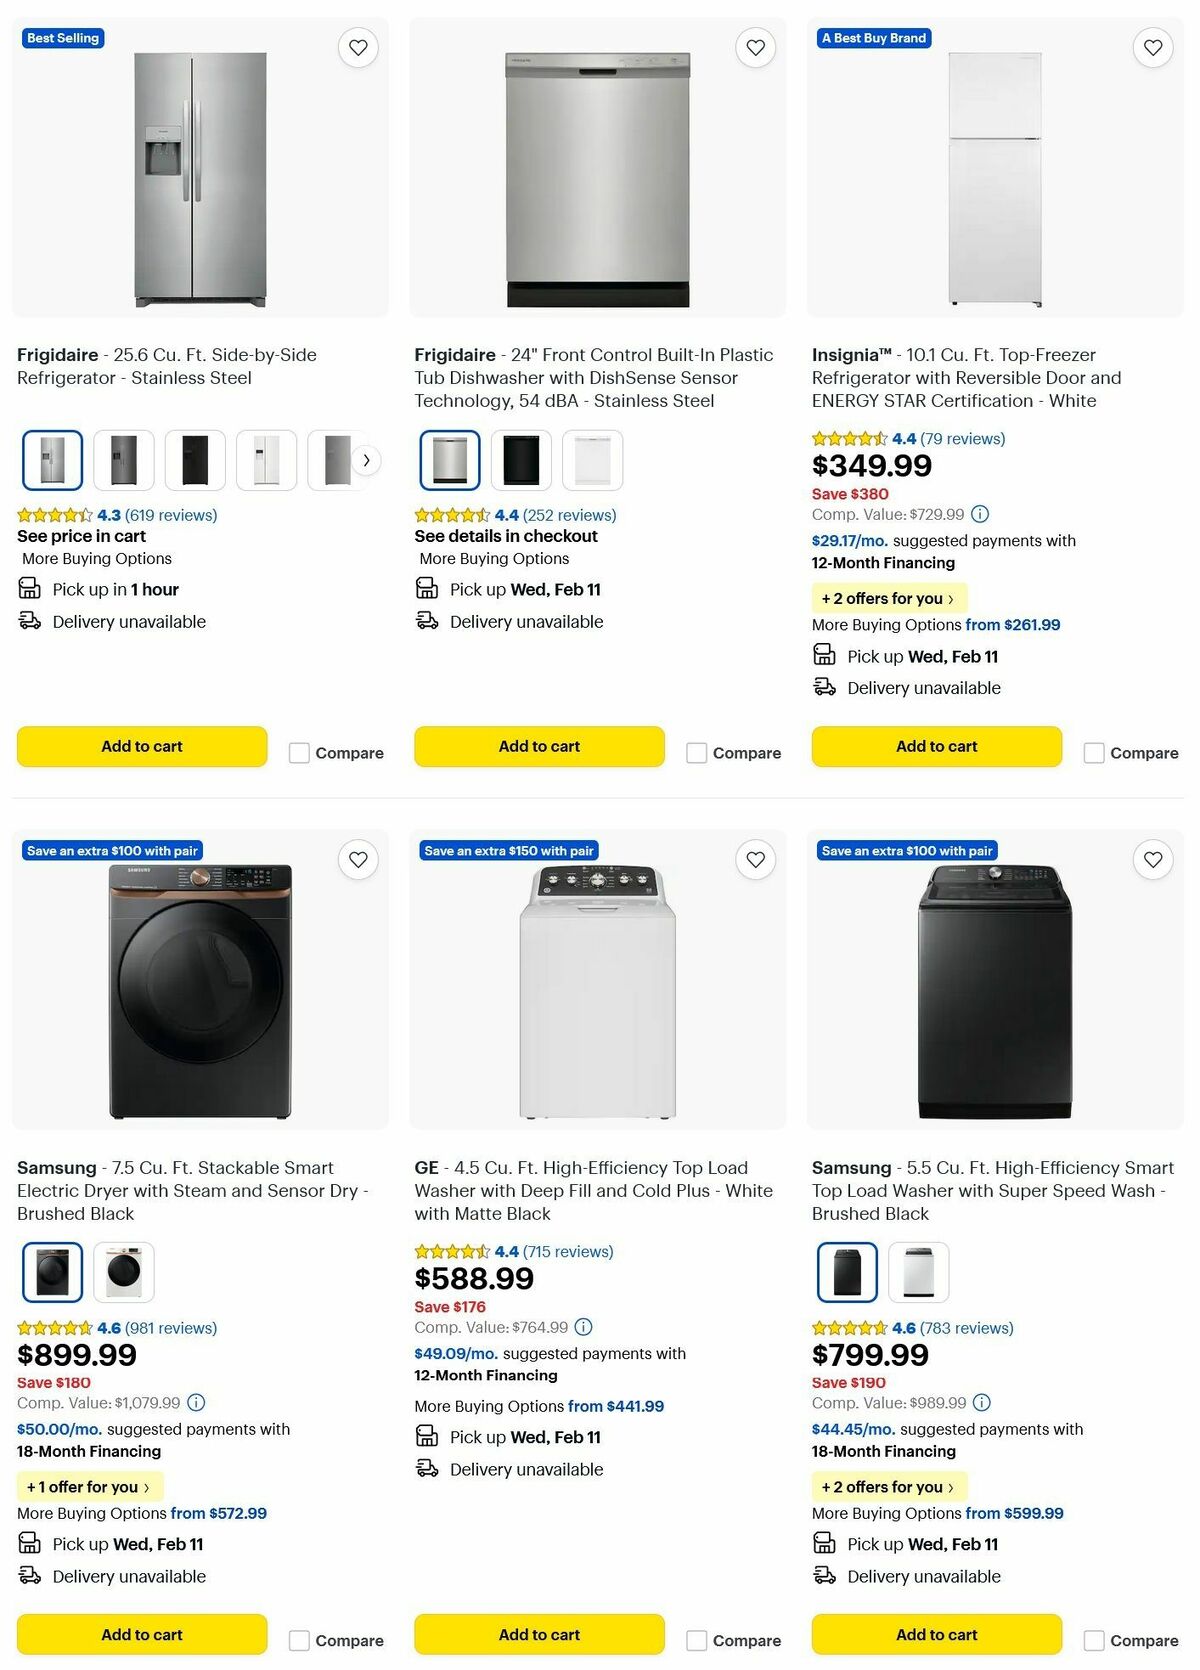
Task: Click the wishlist heart on the Frigidaire refrigerator
Action: (358, 47)
